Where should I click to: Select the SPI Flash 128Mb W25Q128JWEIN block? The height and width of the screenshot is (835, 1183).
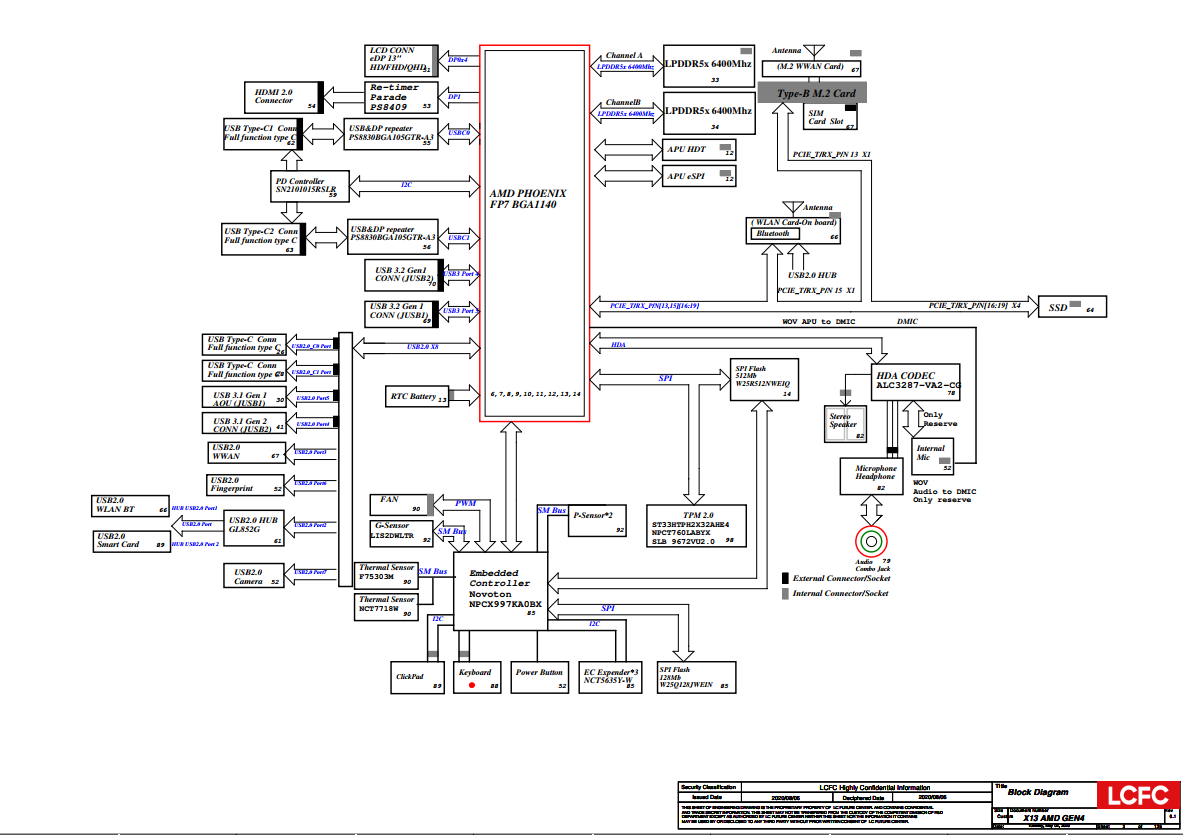696,677
